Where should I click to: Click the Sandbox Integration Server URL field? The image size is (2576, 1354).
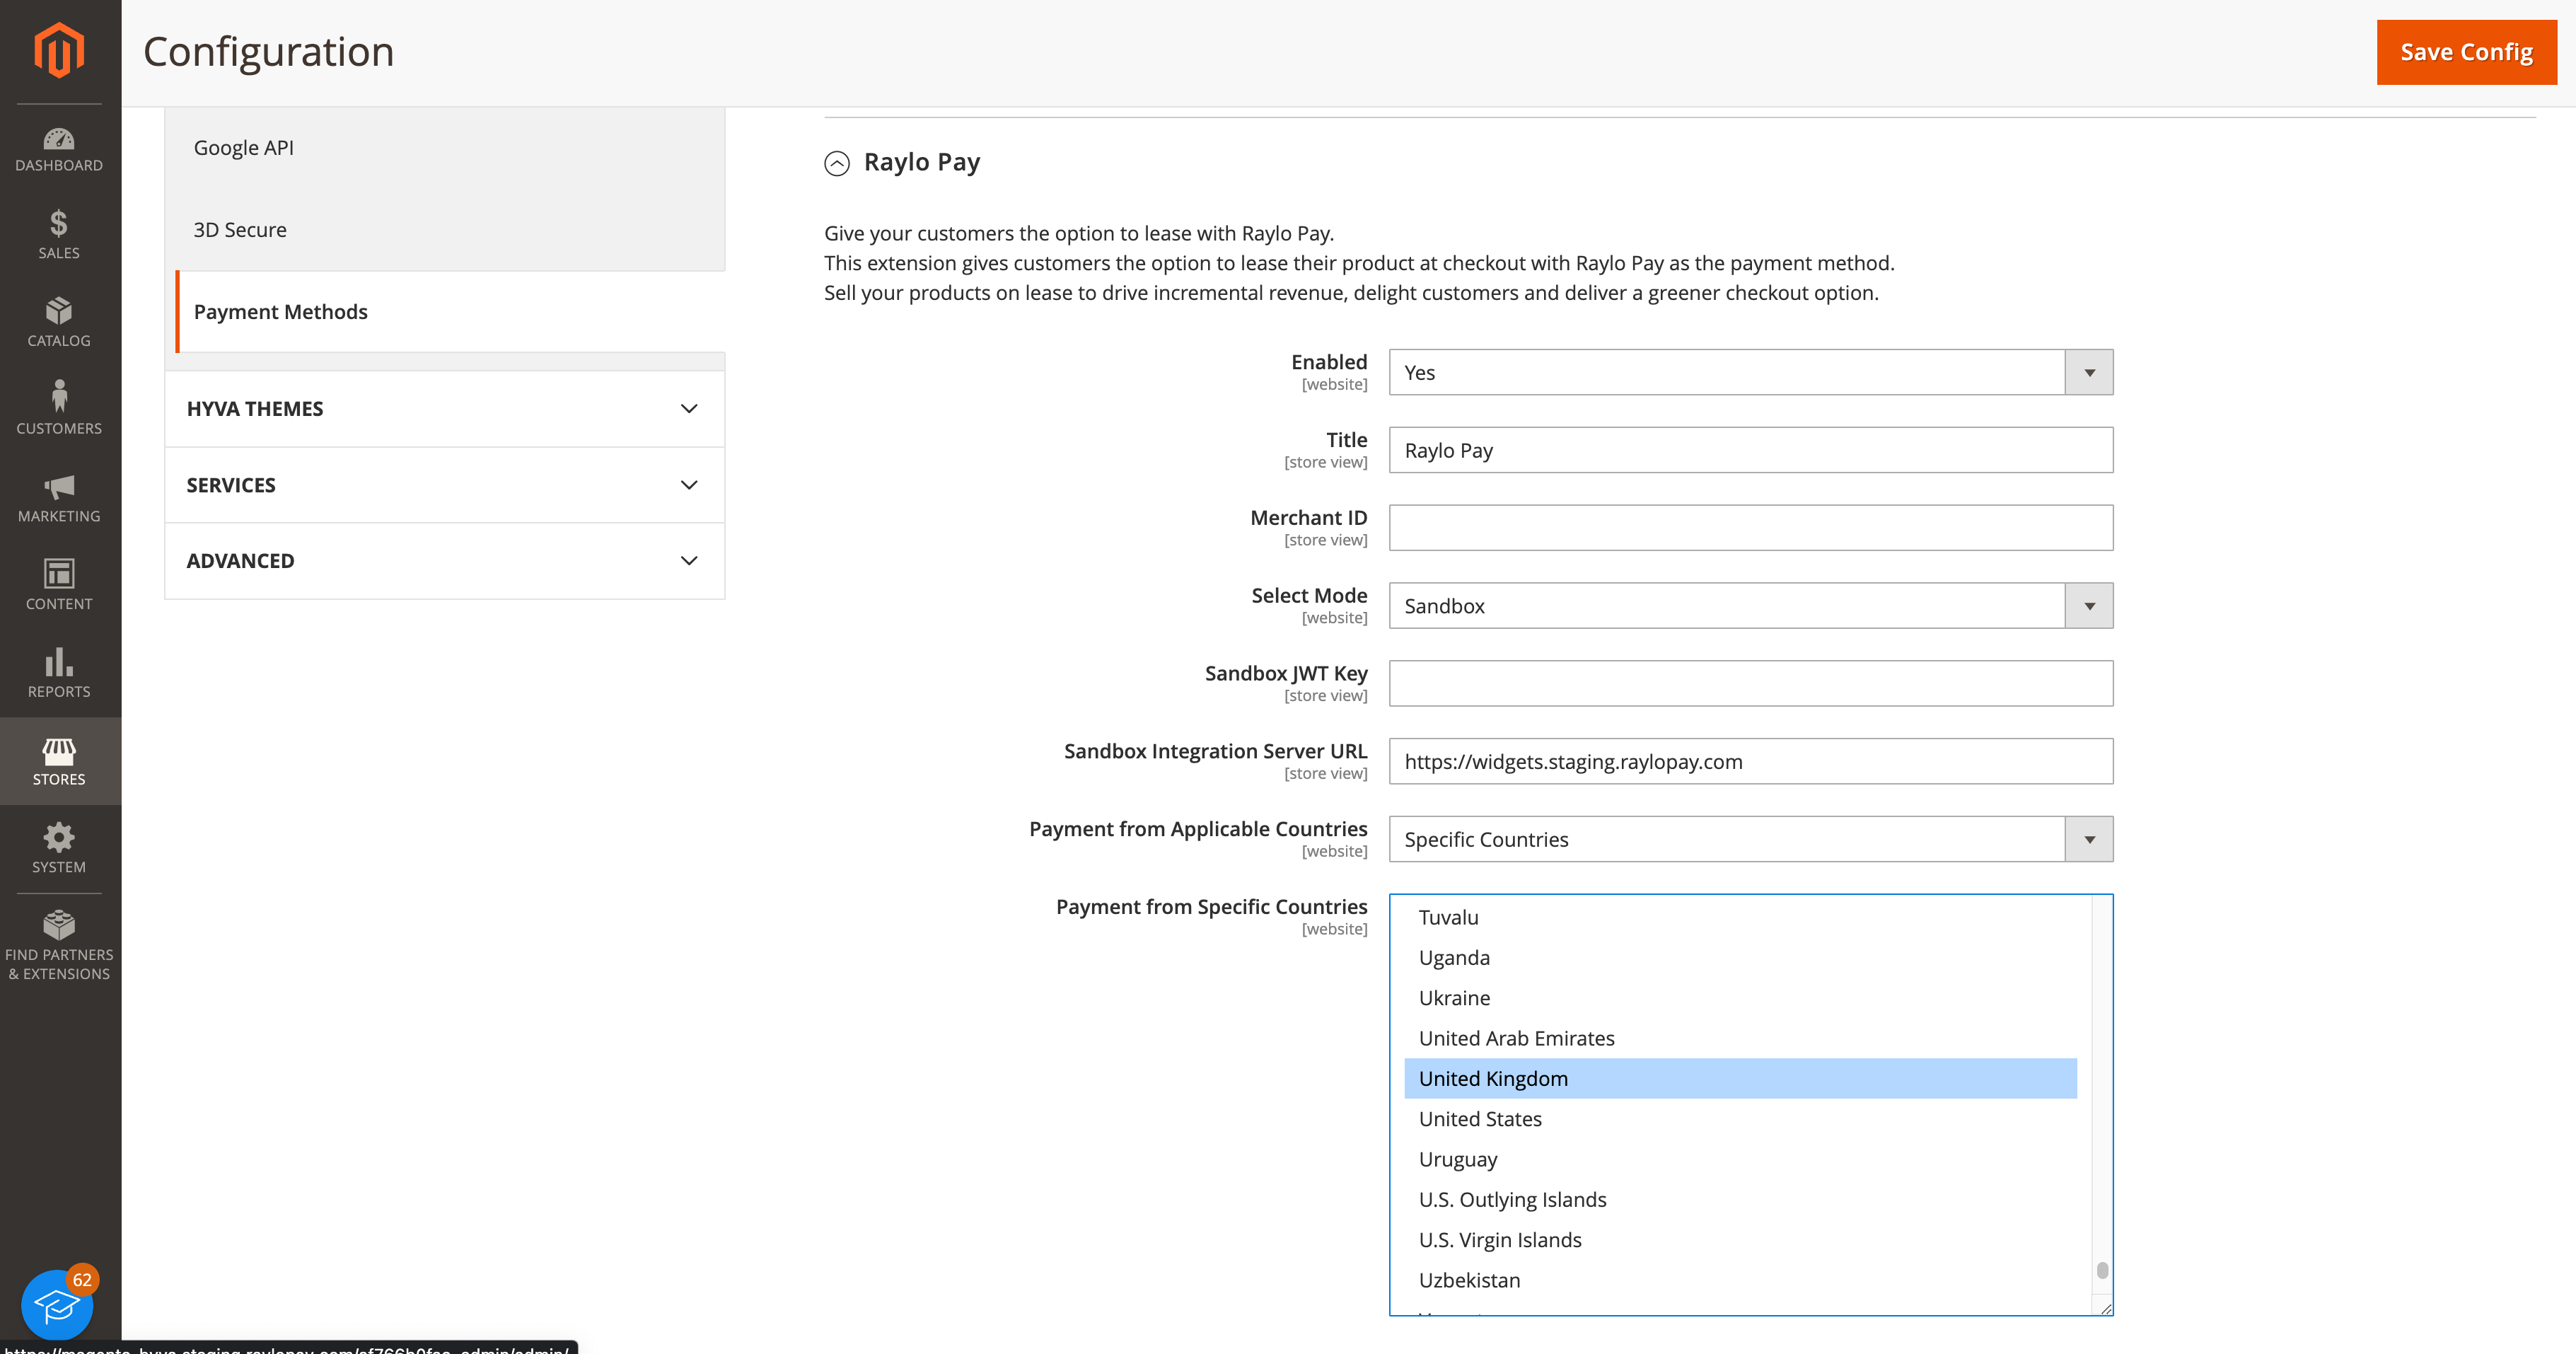[x=1750, y=762]
